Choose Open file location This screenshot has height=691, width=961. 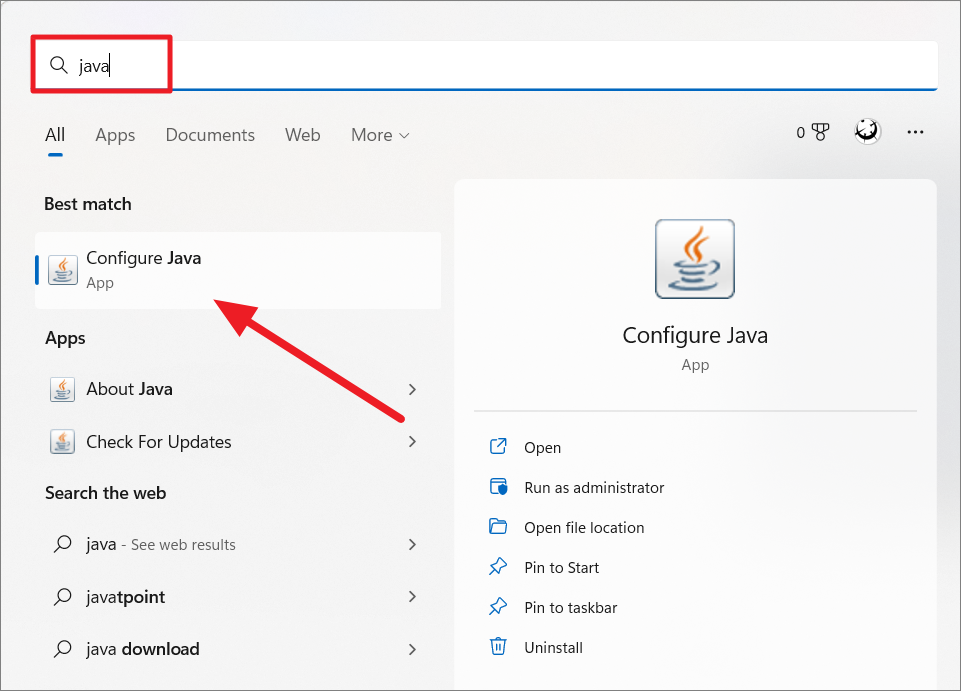584,527
